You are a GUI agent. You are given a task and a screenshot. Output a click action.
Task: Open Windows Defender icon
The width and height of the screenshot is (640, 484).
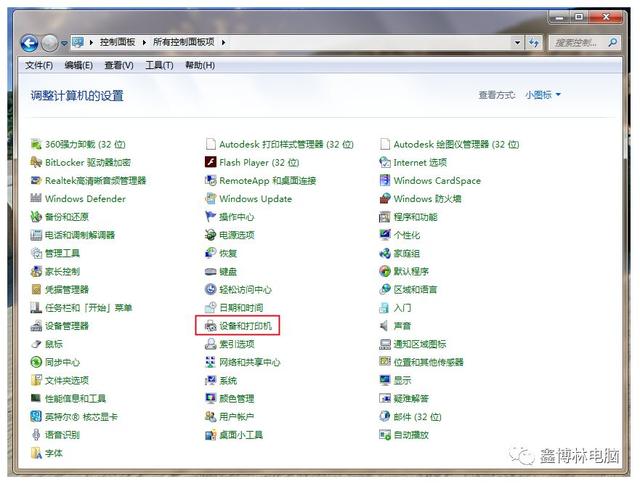(x=36, y=198)
